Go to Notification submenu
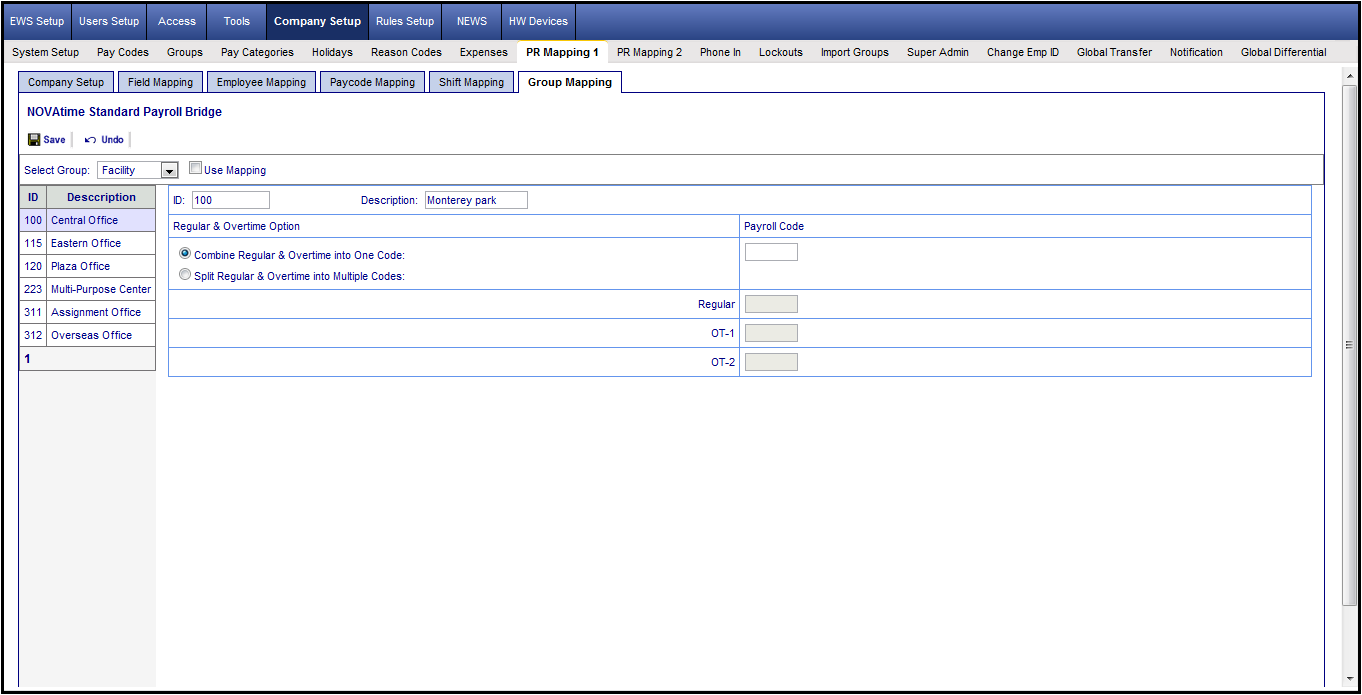The image size is (1362, 695). (1196, 52)
